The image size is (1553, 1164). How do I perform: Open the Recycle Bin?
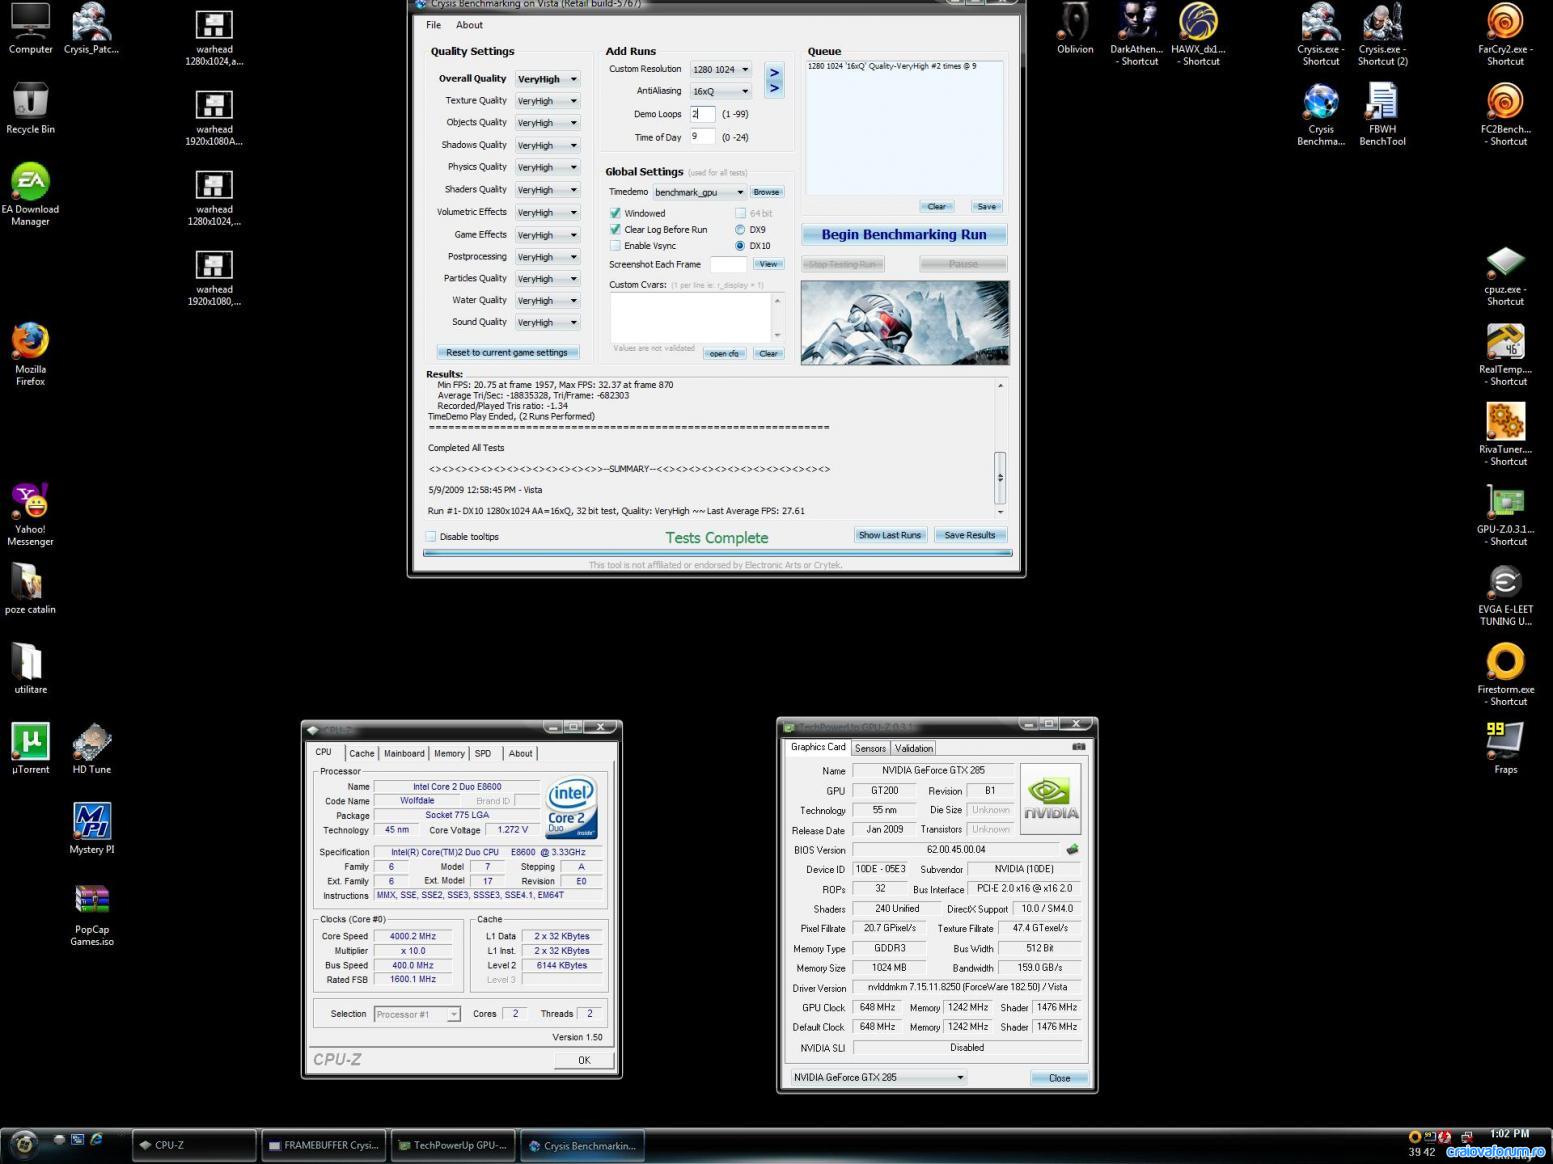(30, 108)
